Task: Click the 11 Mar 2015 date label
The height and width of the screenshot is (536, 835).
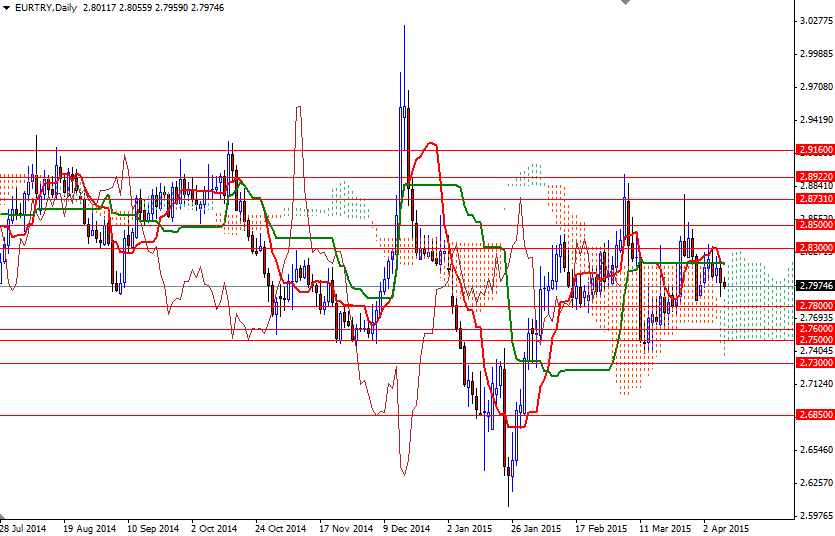Action: [665, 529]
